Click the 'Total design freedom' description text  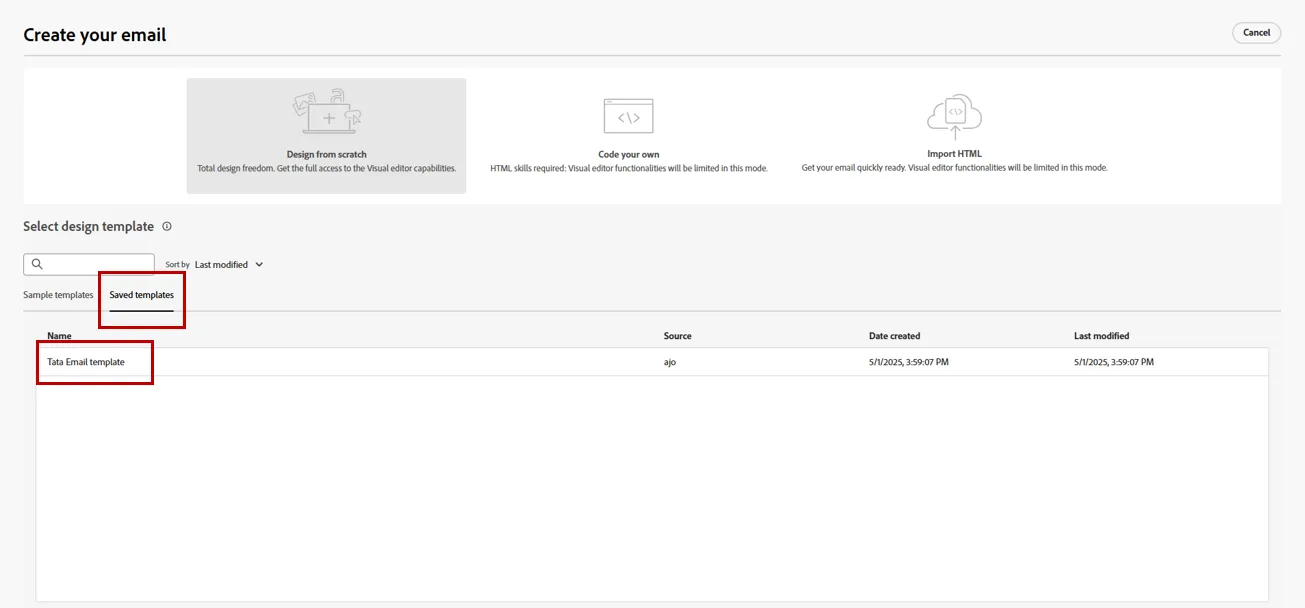pos(326,168)
